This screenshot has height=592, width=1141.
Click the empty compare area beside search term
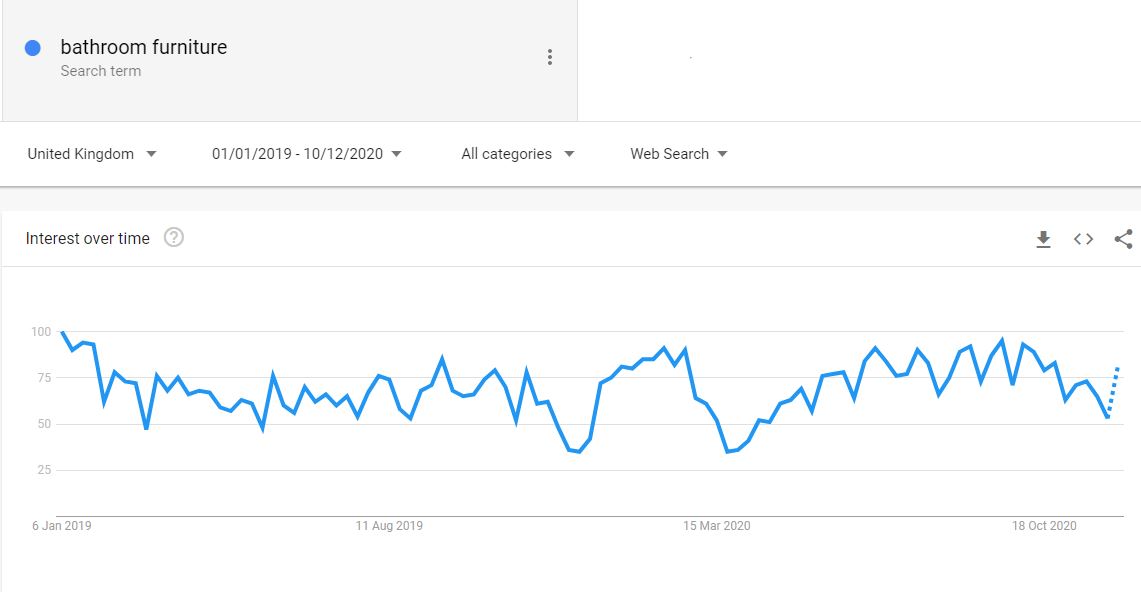tap(858, 60)
